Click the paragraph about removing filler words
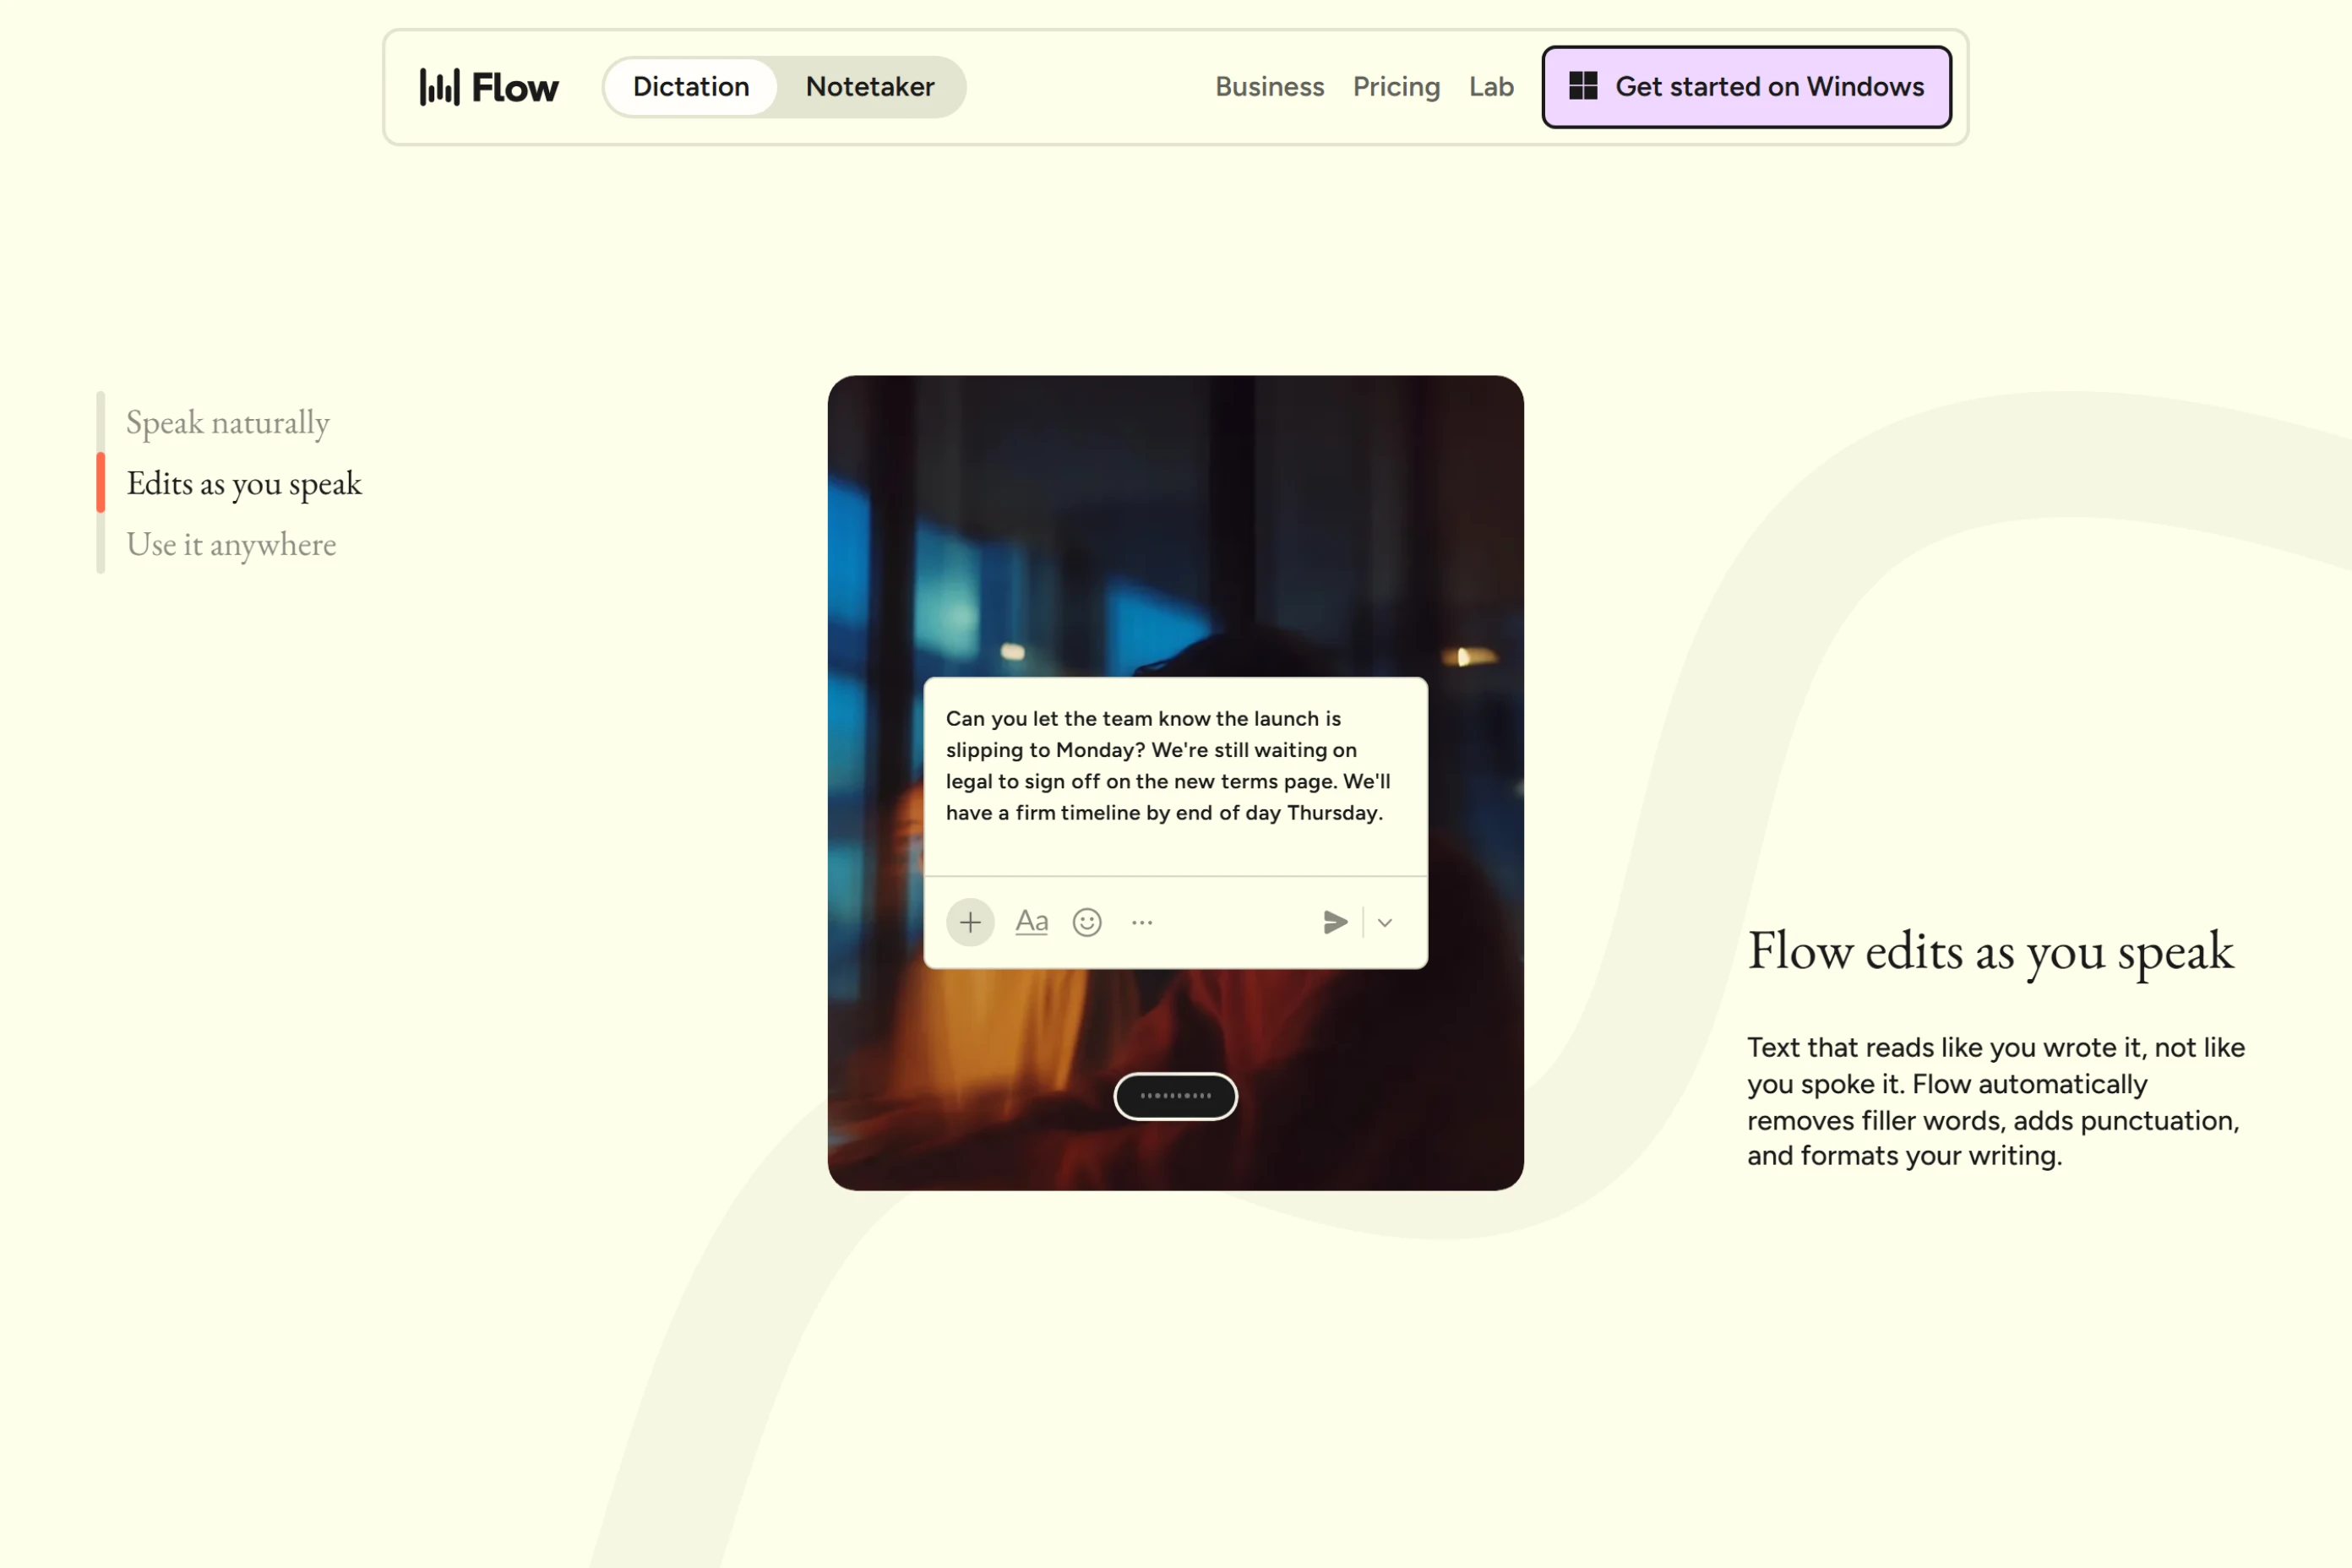The height and width of the screenshot is (1568, 2352). [1996, 1102]
